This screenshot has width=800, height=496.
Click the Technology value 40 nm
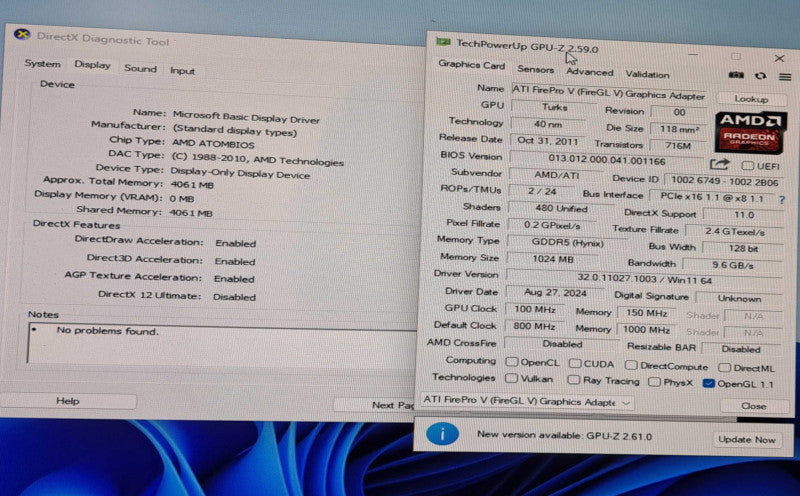[x=548, y=125]
